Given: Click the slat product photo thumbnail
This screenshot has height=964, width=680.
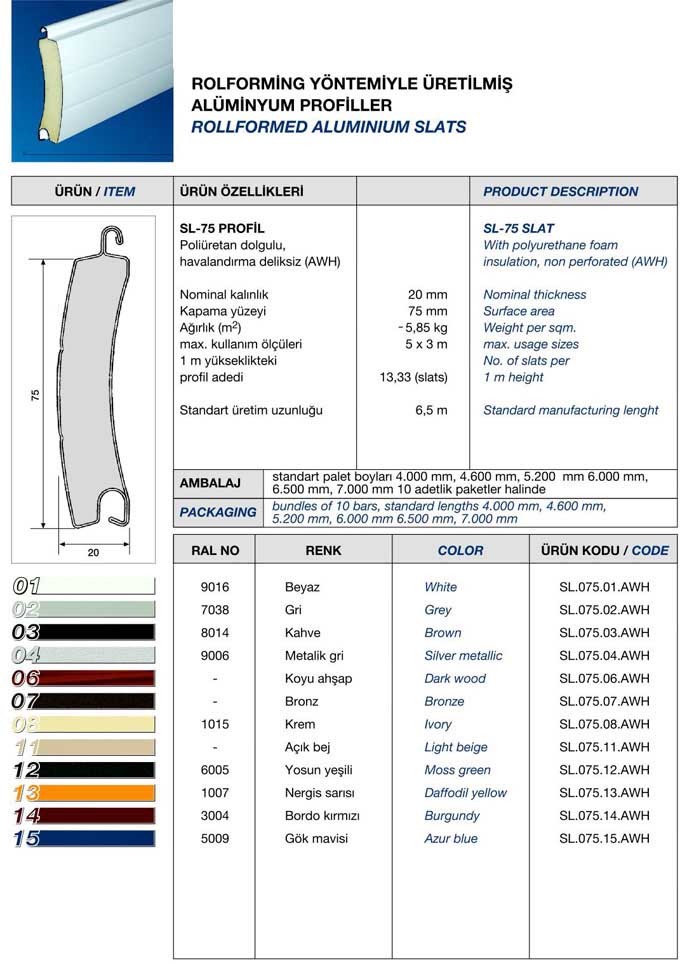Looking at the screenshot, I should click(x=92, y=80).
